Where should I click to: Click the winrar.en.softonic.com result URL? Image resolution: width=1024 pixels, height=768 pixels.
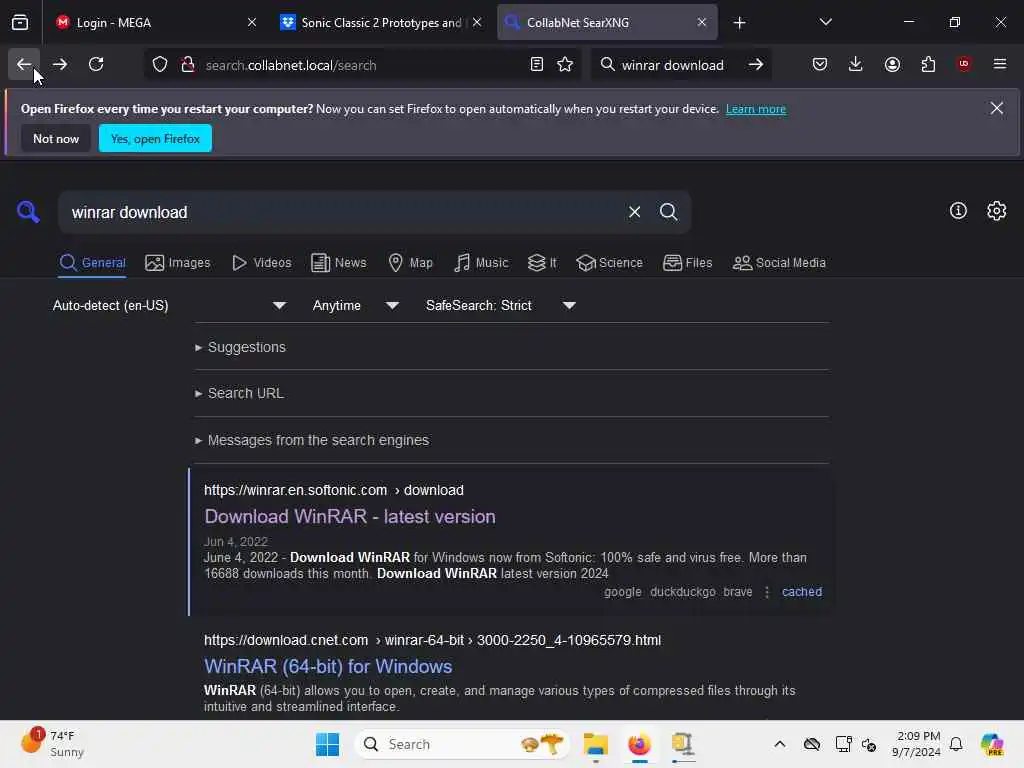click(x=334, y=490)
